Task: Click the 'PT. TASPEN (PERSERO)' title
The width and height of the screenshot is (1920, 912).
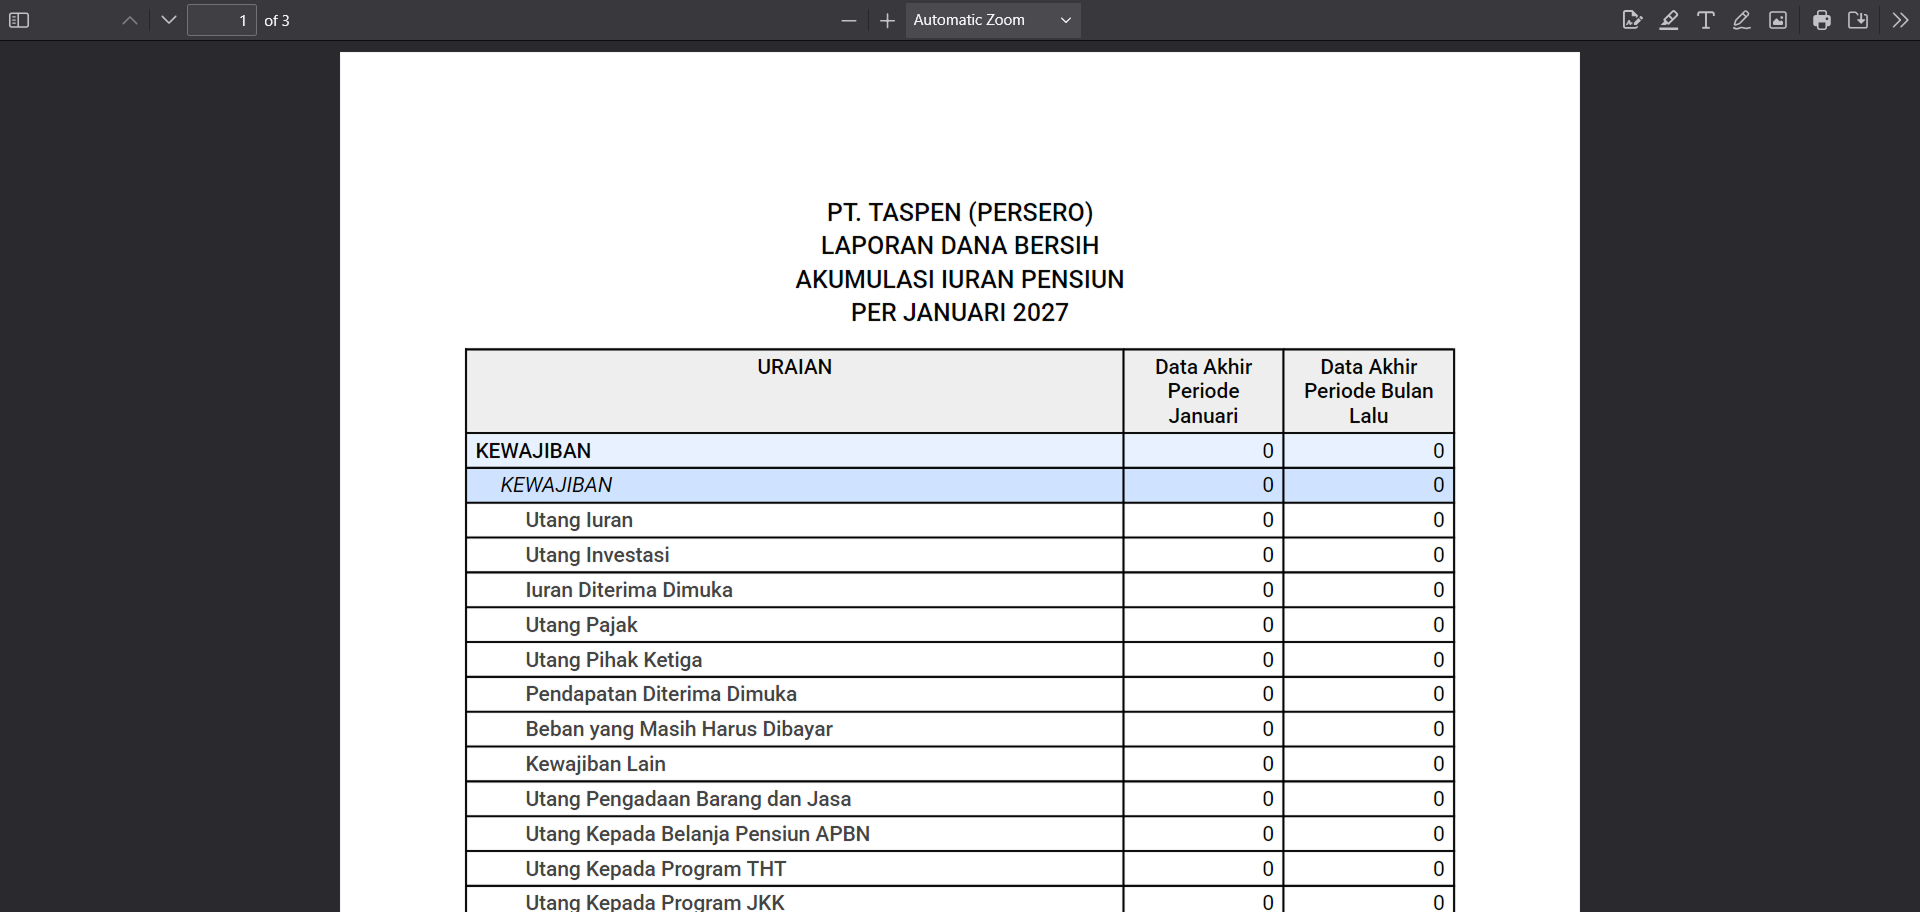Action: [960, 212]
